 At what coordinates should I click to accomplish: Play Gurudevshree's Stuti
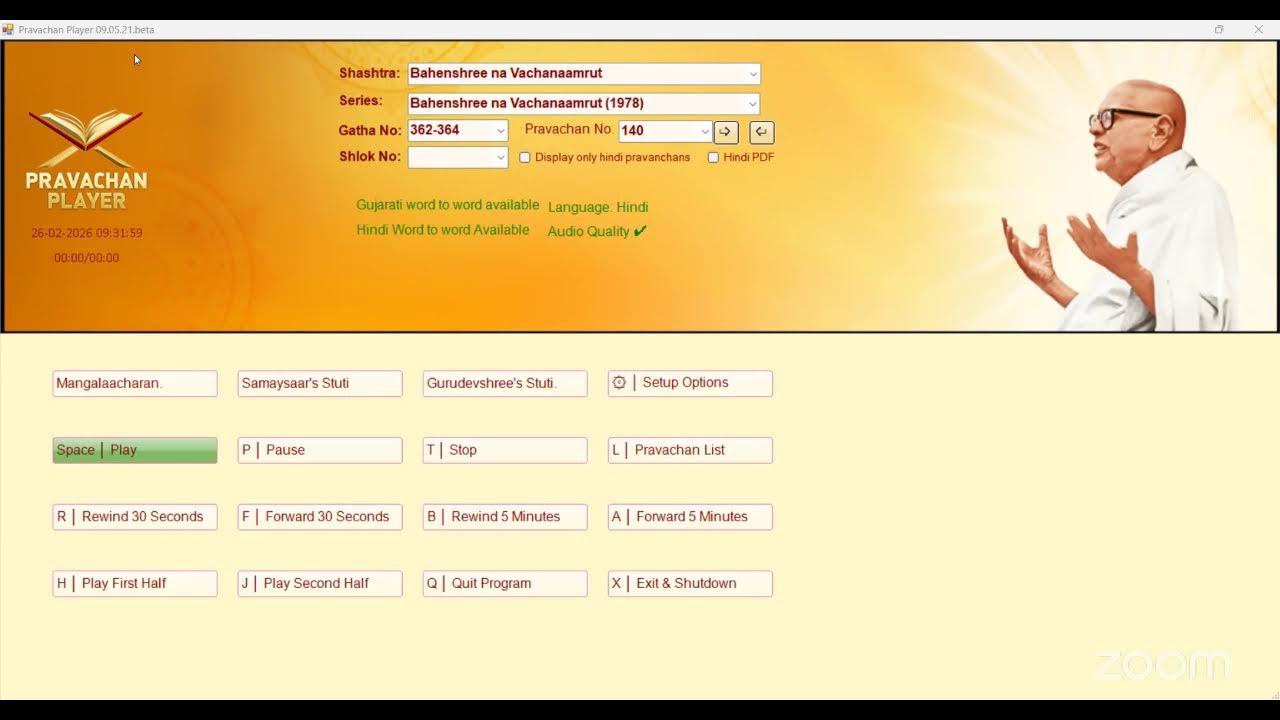tap(505, 383)
